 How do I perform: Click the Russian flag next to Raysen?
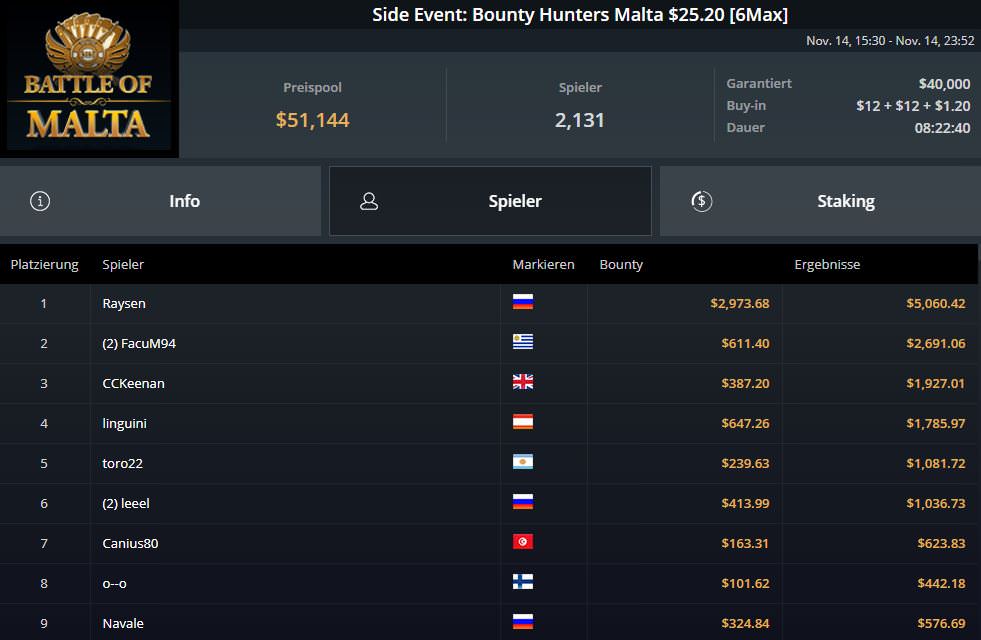522,302
